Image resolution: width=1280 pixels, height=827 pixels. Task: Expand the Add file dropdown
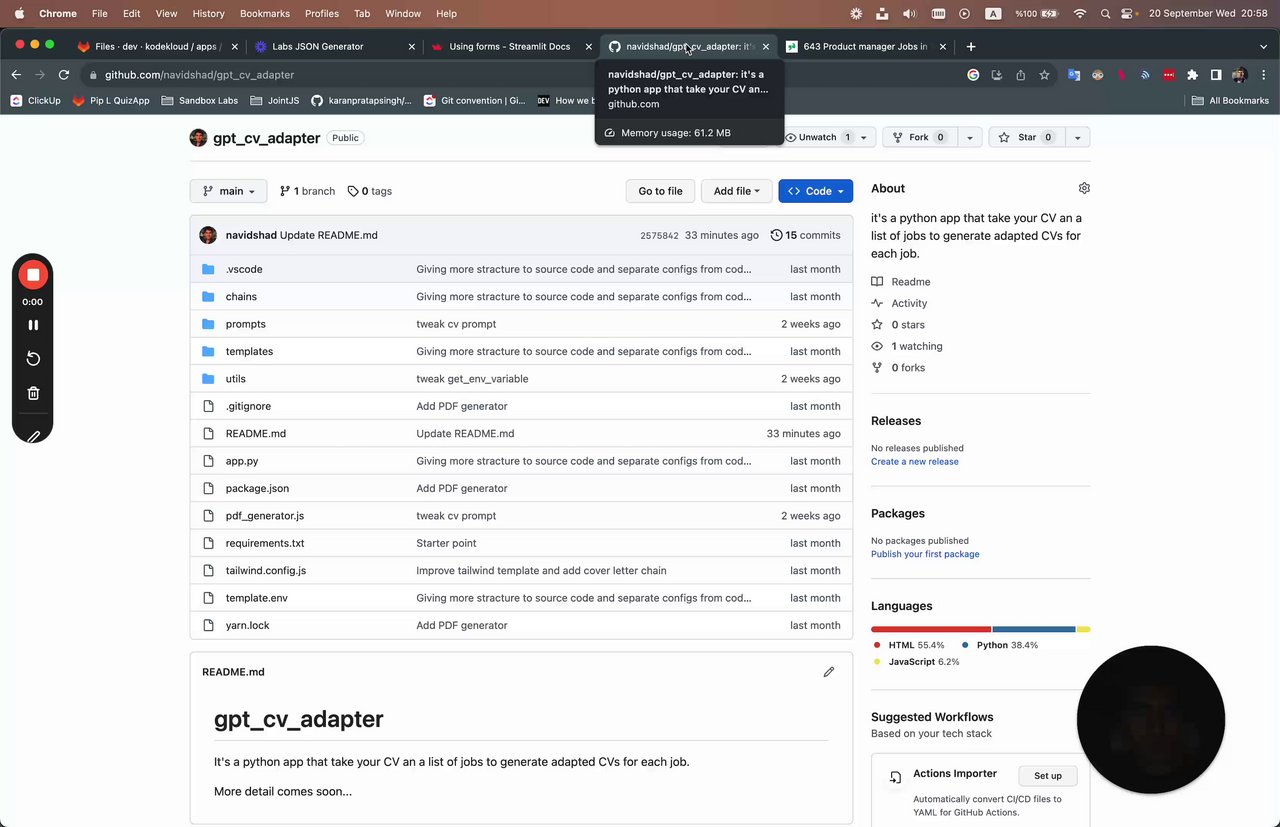point(737,191)
